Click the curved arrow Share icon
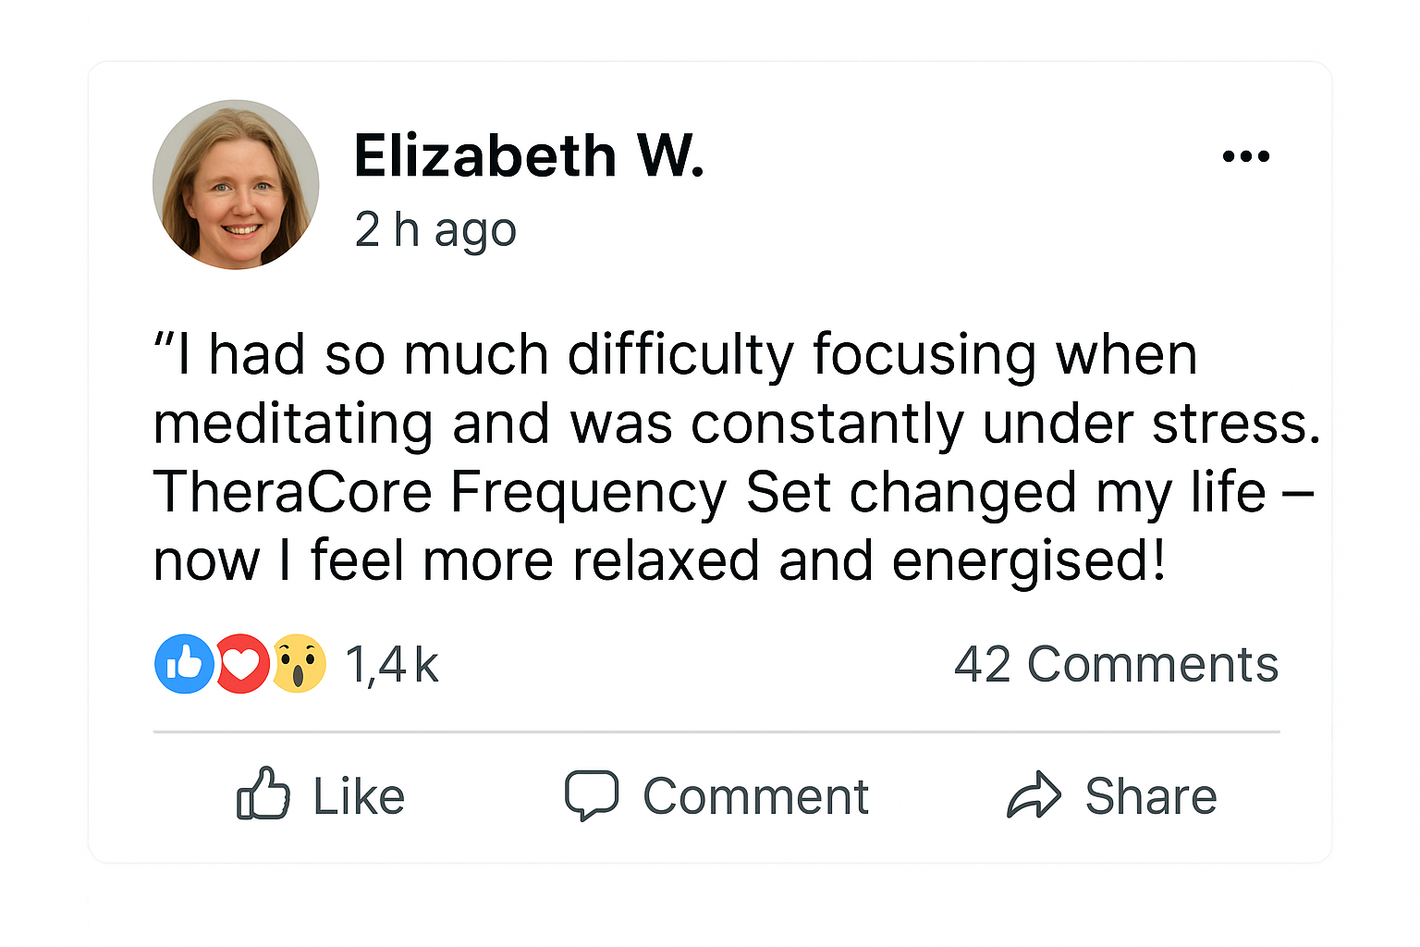1420x947 pixels. (x=1033, y=796)
